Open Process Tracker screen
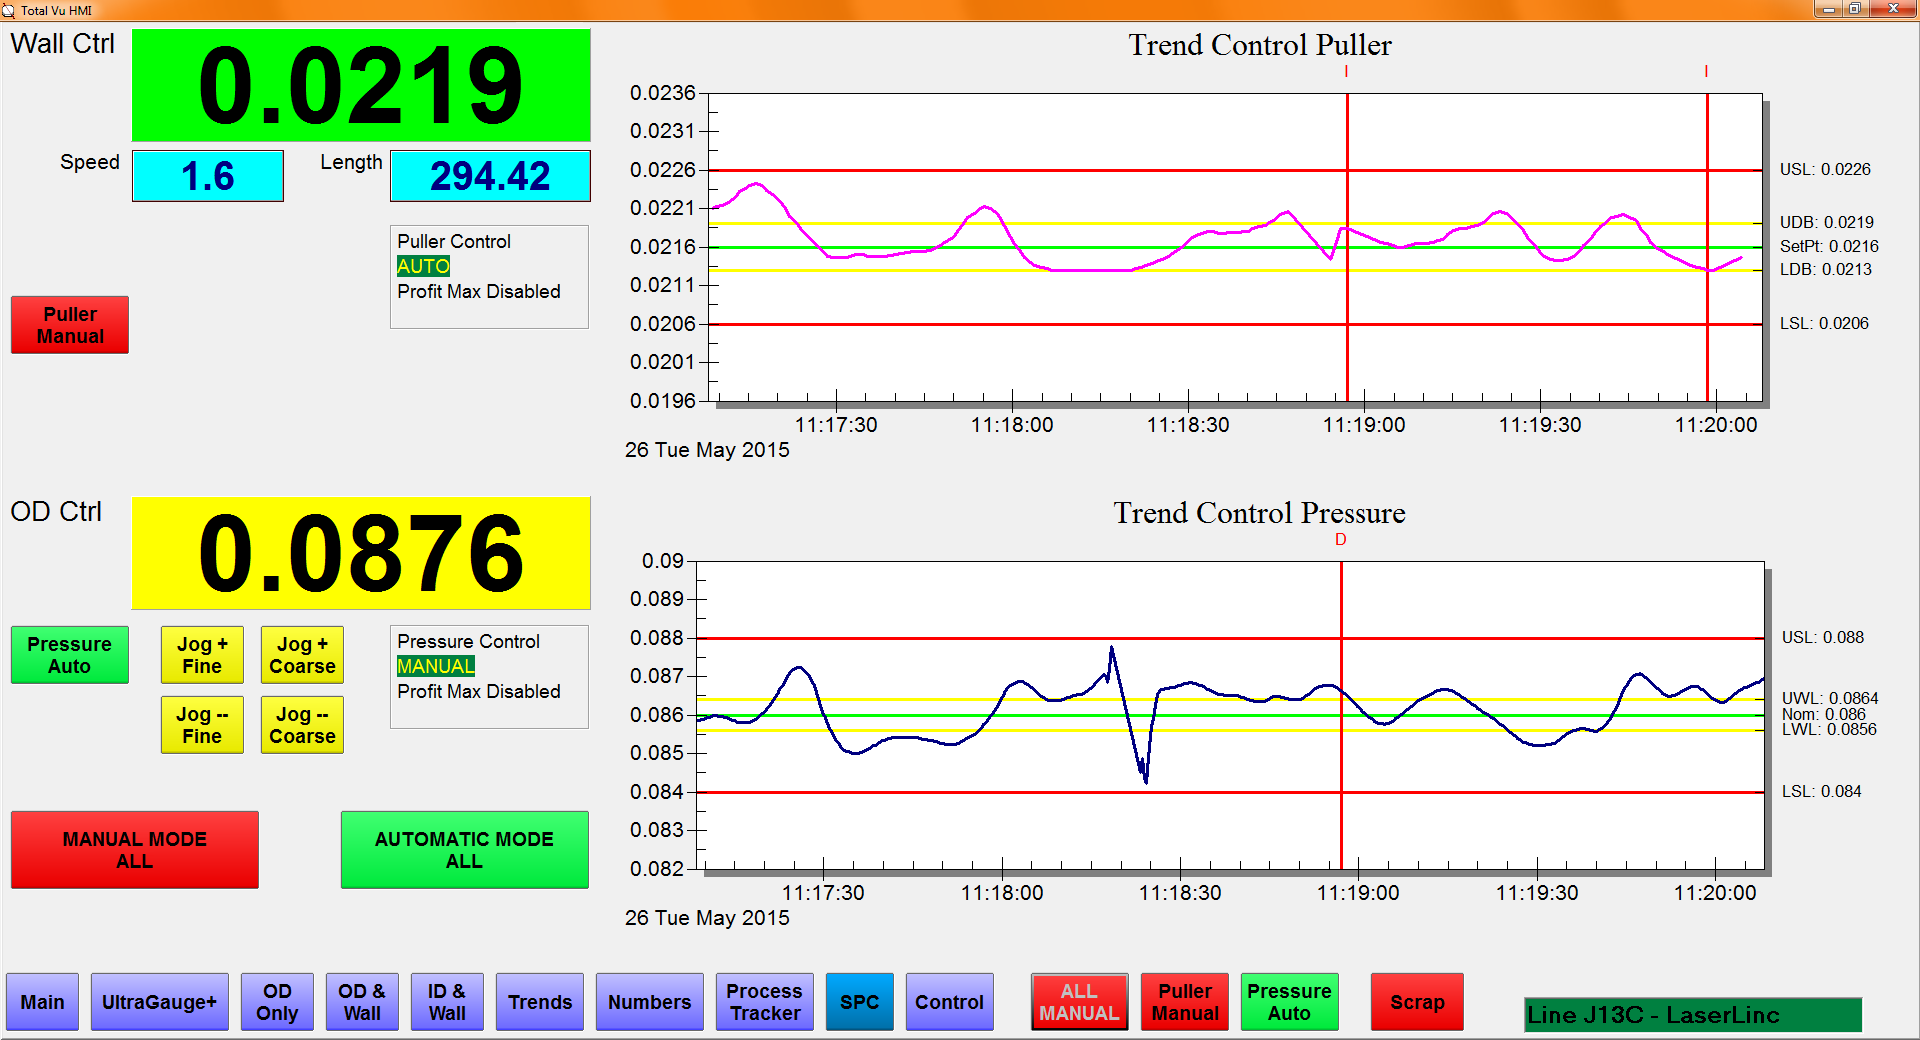Screen dimensions: 1920x1040 point(764,1002)
